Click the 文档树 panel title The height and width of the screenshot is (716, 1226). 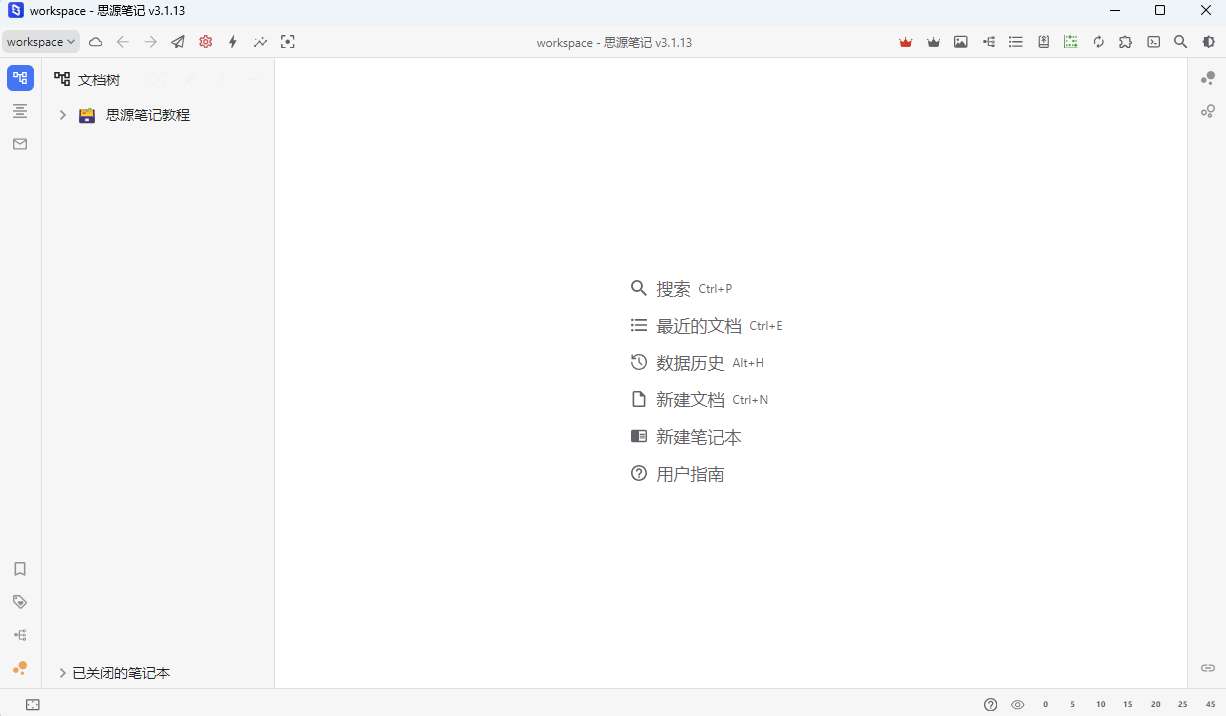tap(99, 79)
